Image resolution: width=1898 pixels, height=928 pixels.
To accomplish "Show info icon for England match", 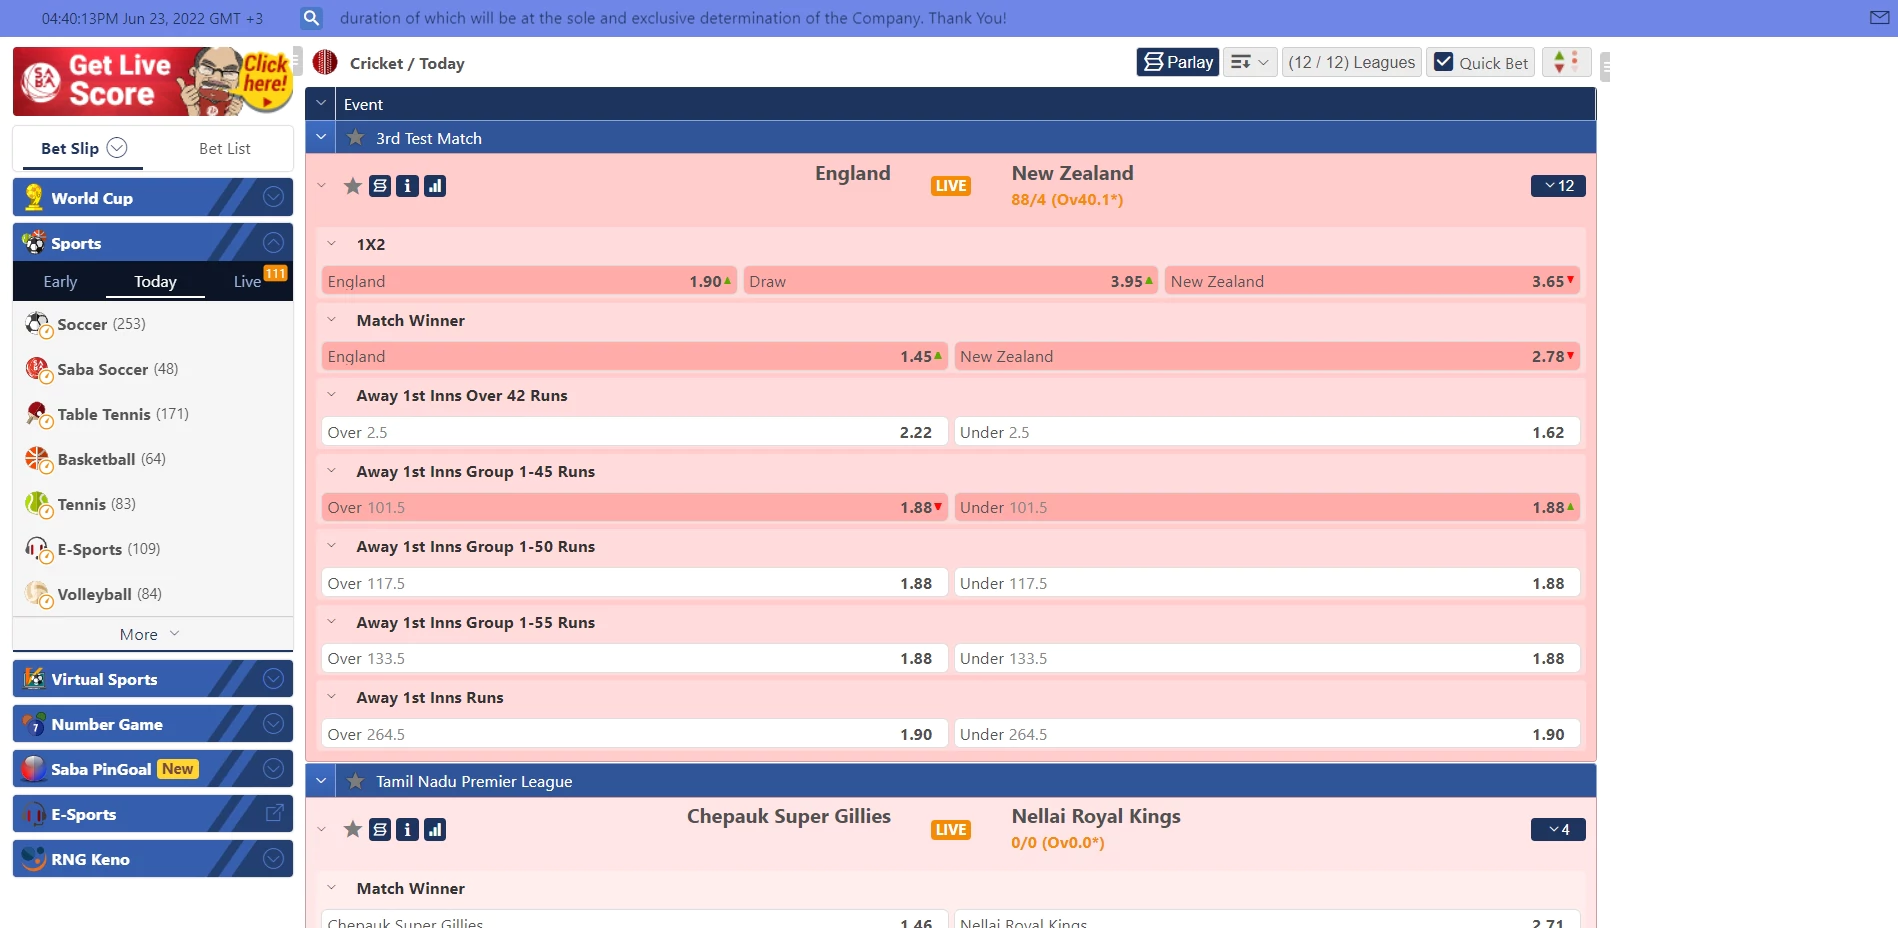I will point(407,186).
